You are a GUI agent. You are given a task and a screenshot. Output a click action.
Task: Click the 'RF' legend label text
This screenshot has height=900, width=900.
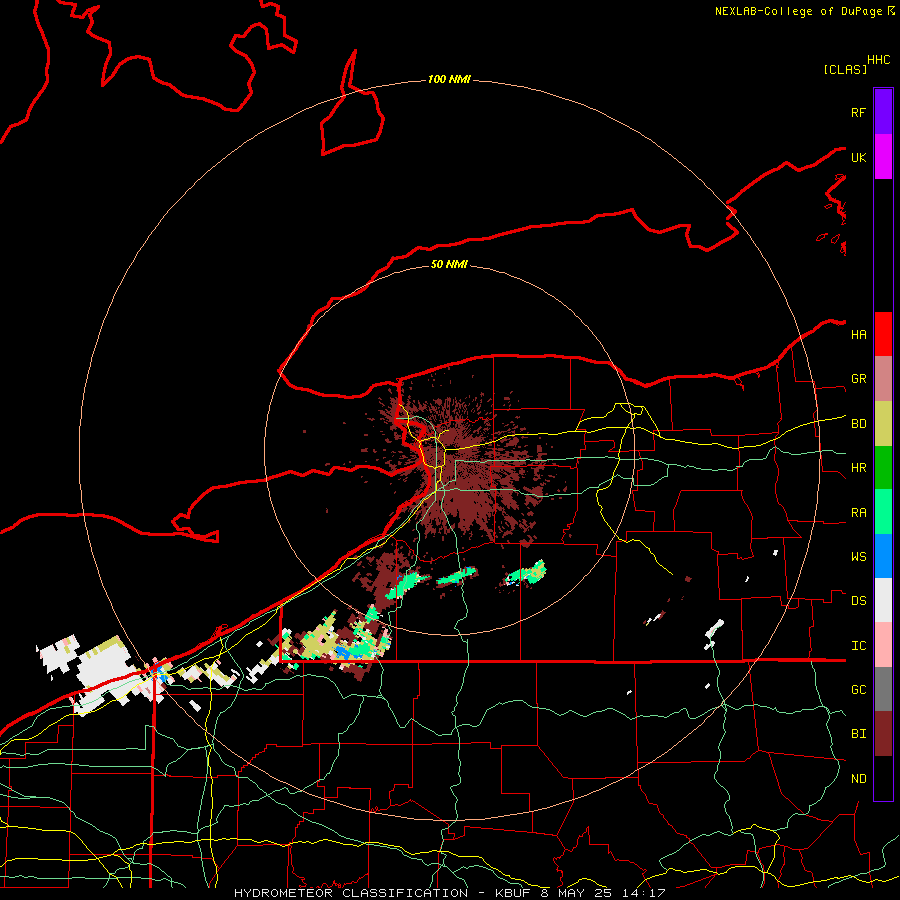pos(858,112)
